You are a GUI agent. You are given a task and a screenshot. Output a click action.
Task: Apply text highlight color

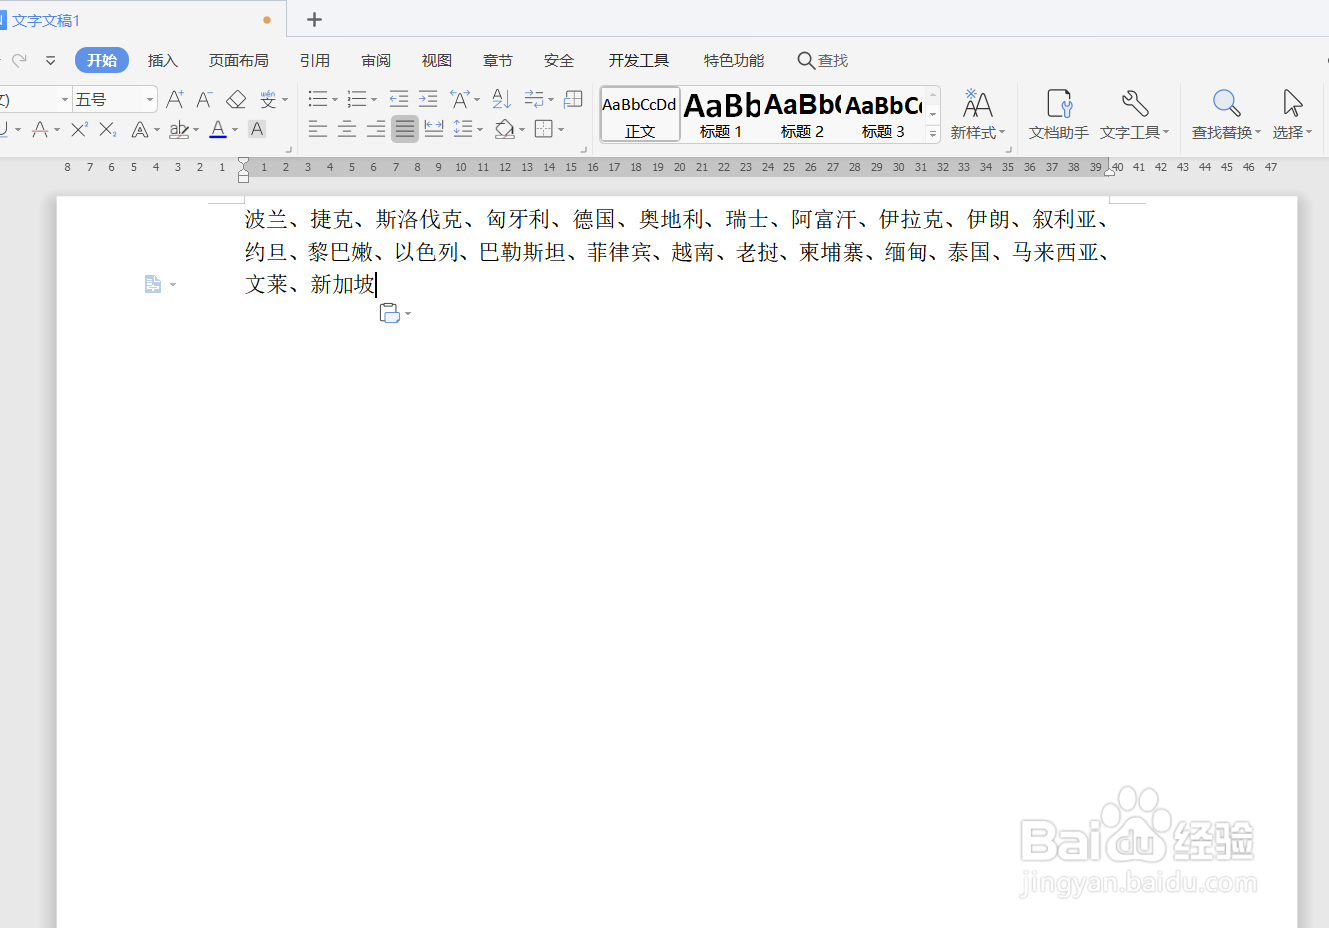[179, 129]
